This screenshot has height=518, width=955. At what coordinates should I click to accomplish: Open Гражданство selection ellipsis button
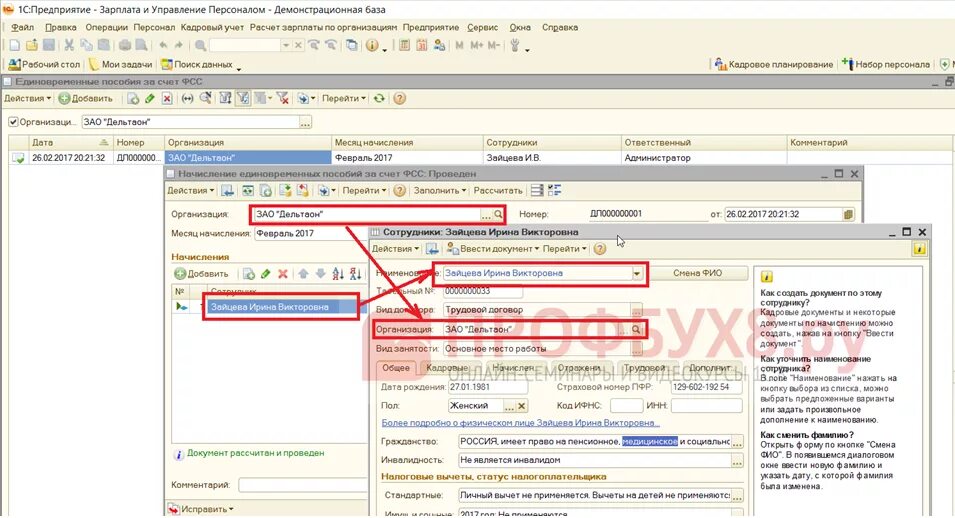pos(738,442)
